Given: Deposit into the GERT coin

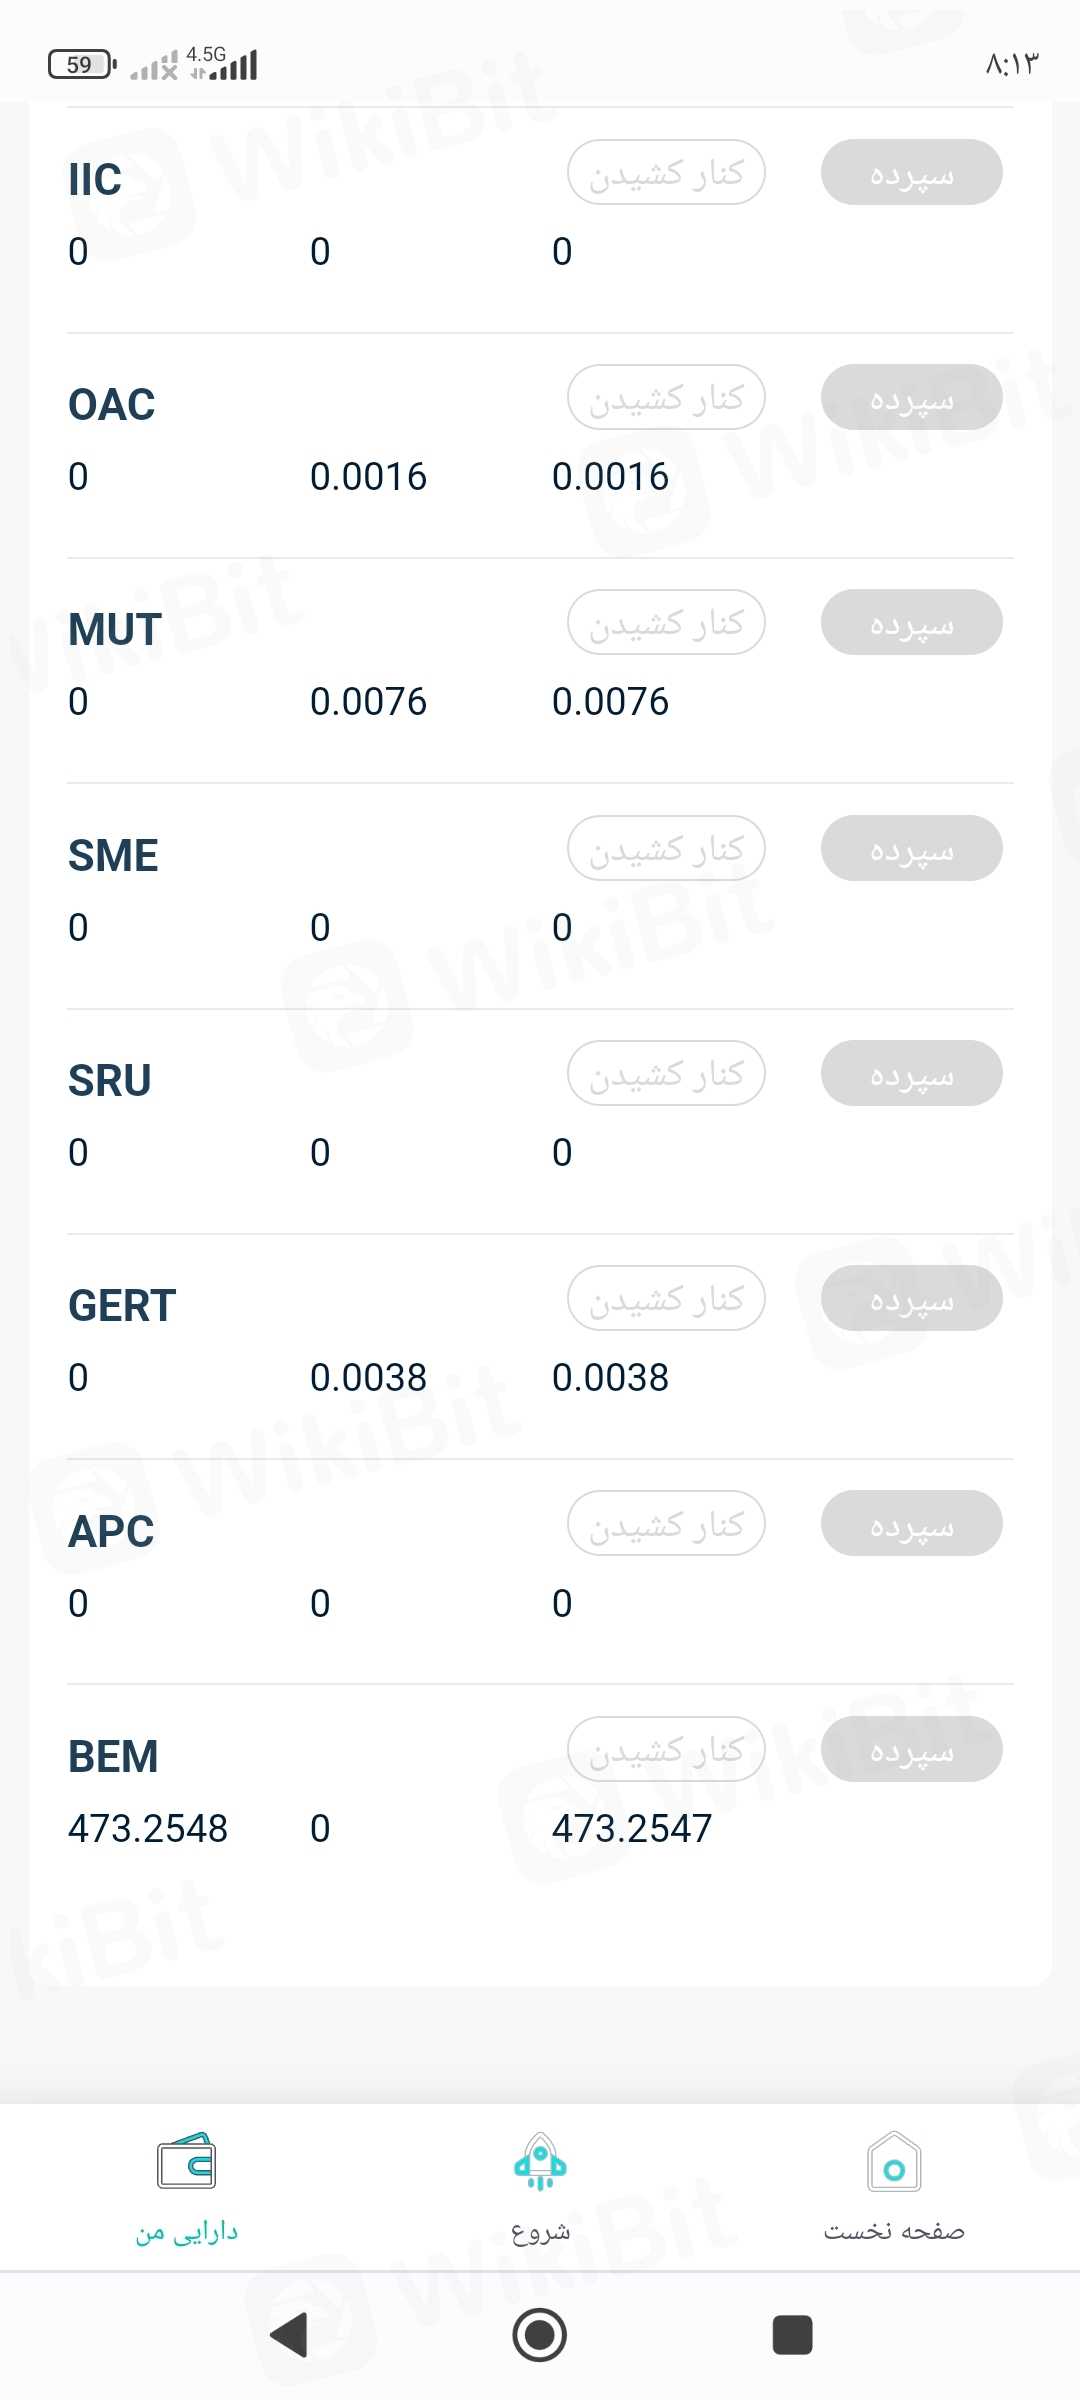Looking at the screenshot, I should point(911,1298).
